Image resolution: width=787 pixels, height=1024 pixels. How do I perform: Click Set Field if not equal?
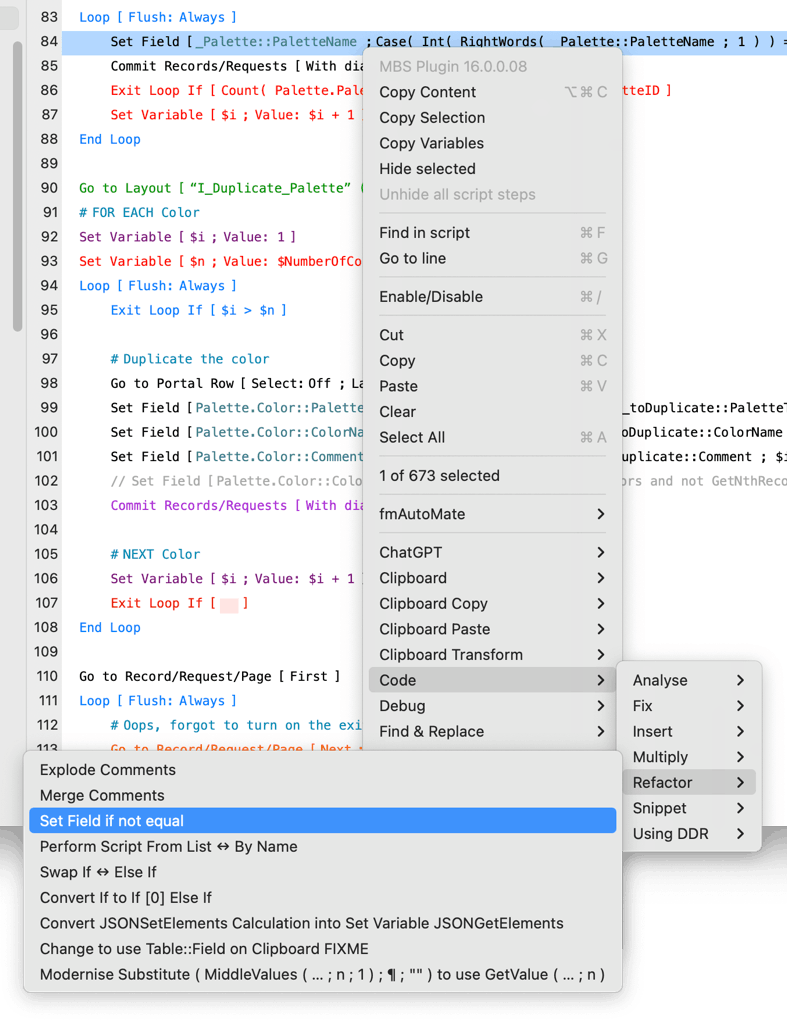click(323, 820)
